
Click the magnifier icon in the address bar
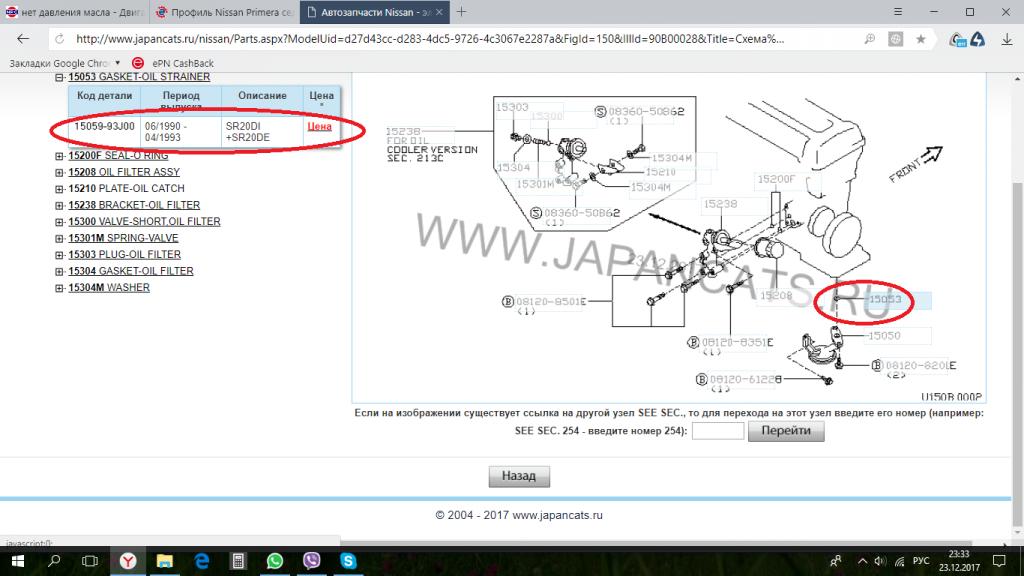point(869,39)
